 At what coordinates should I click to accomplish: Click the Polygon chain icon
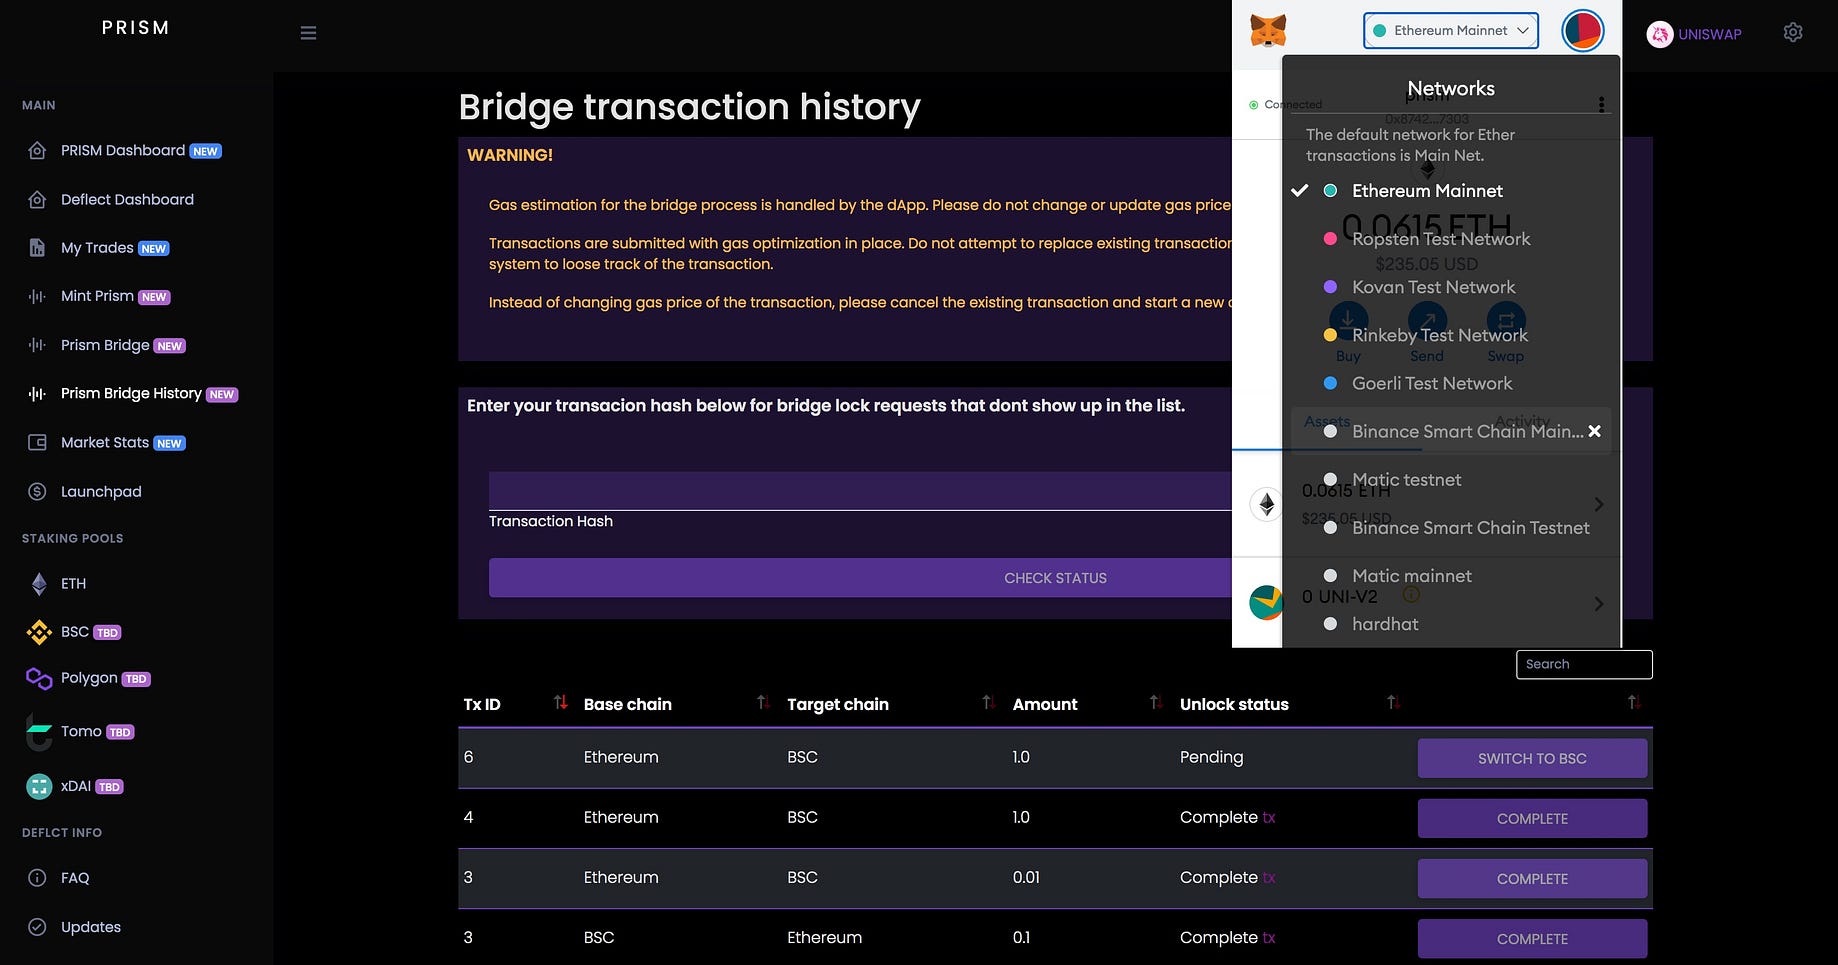39,679
